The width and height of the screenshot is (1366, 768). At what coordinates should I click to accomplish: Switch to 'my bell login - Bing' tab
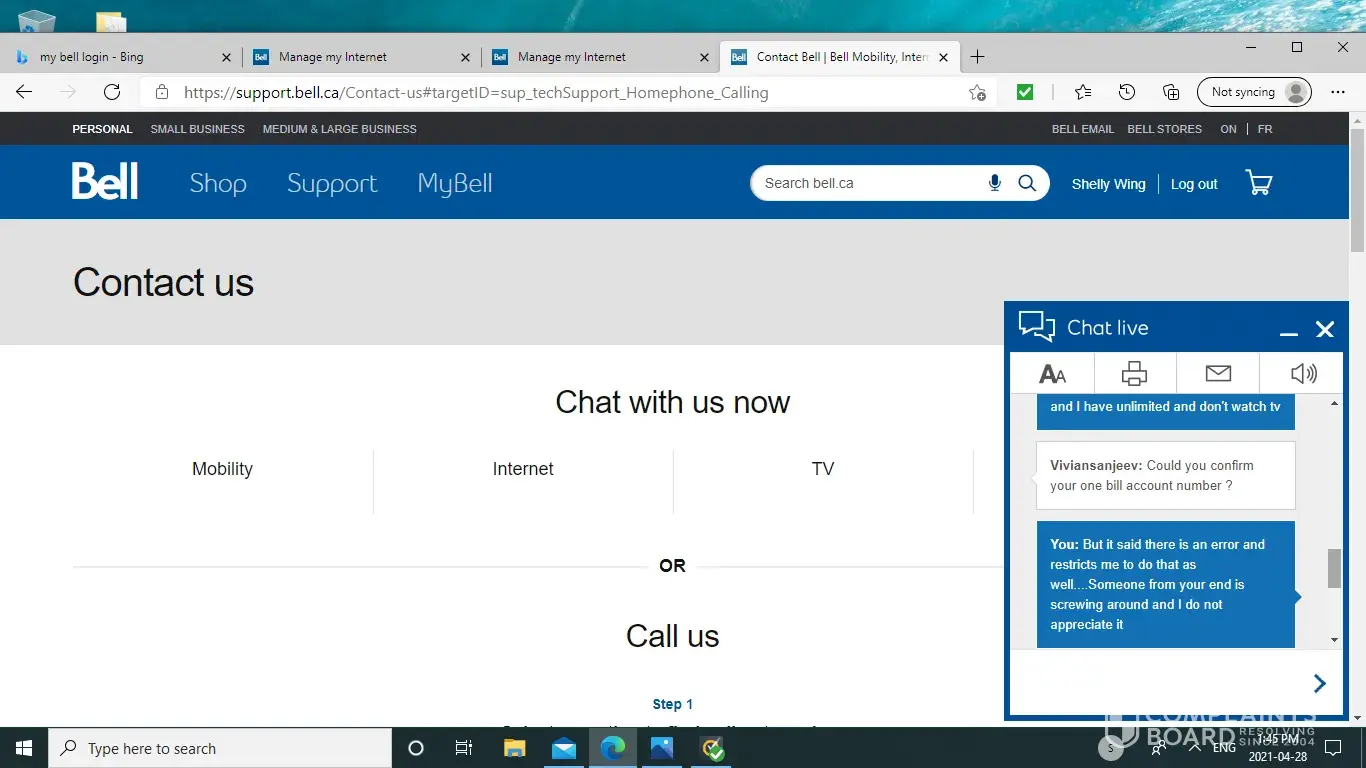[x=120, y=57]
